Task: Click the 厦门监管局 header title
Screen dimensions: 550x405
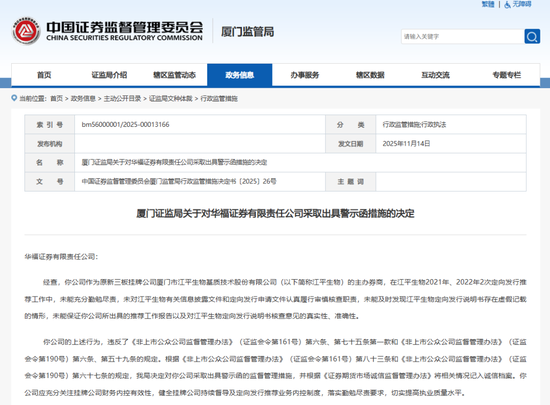Action: 247,32
